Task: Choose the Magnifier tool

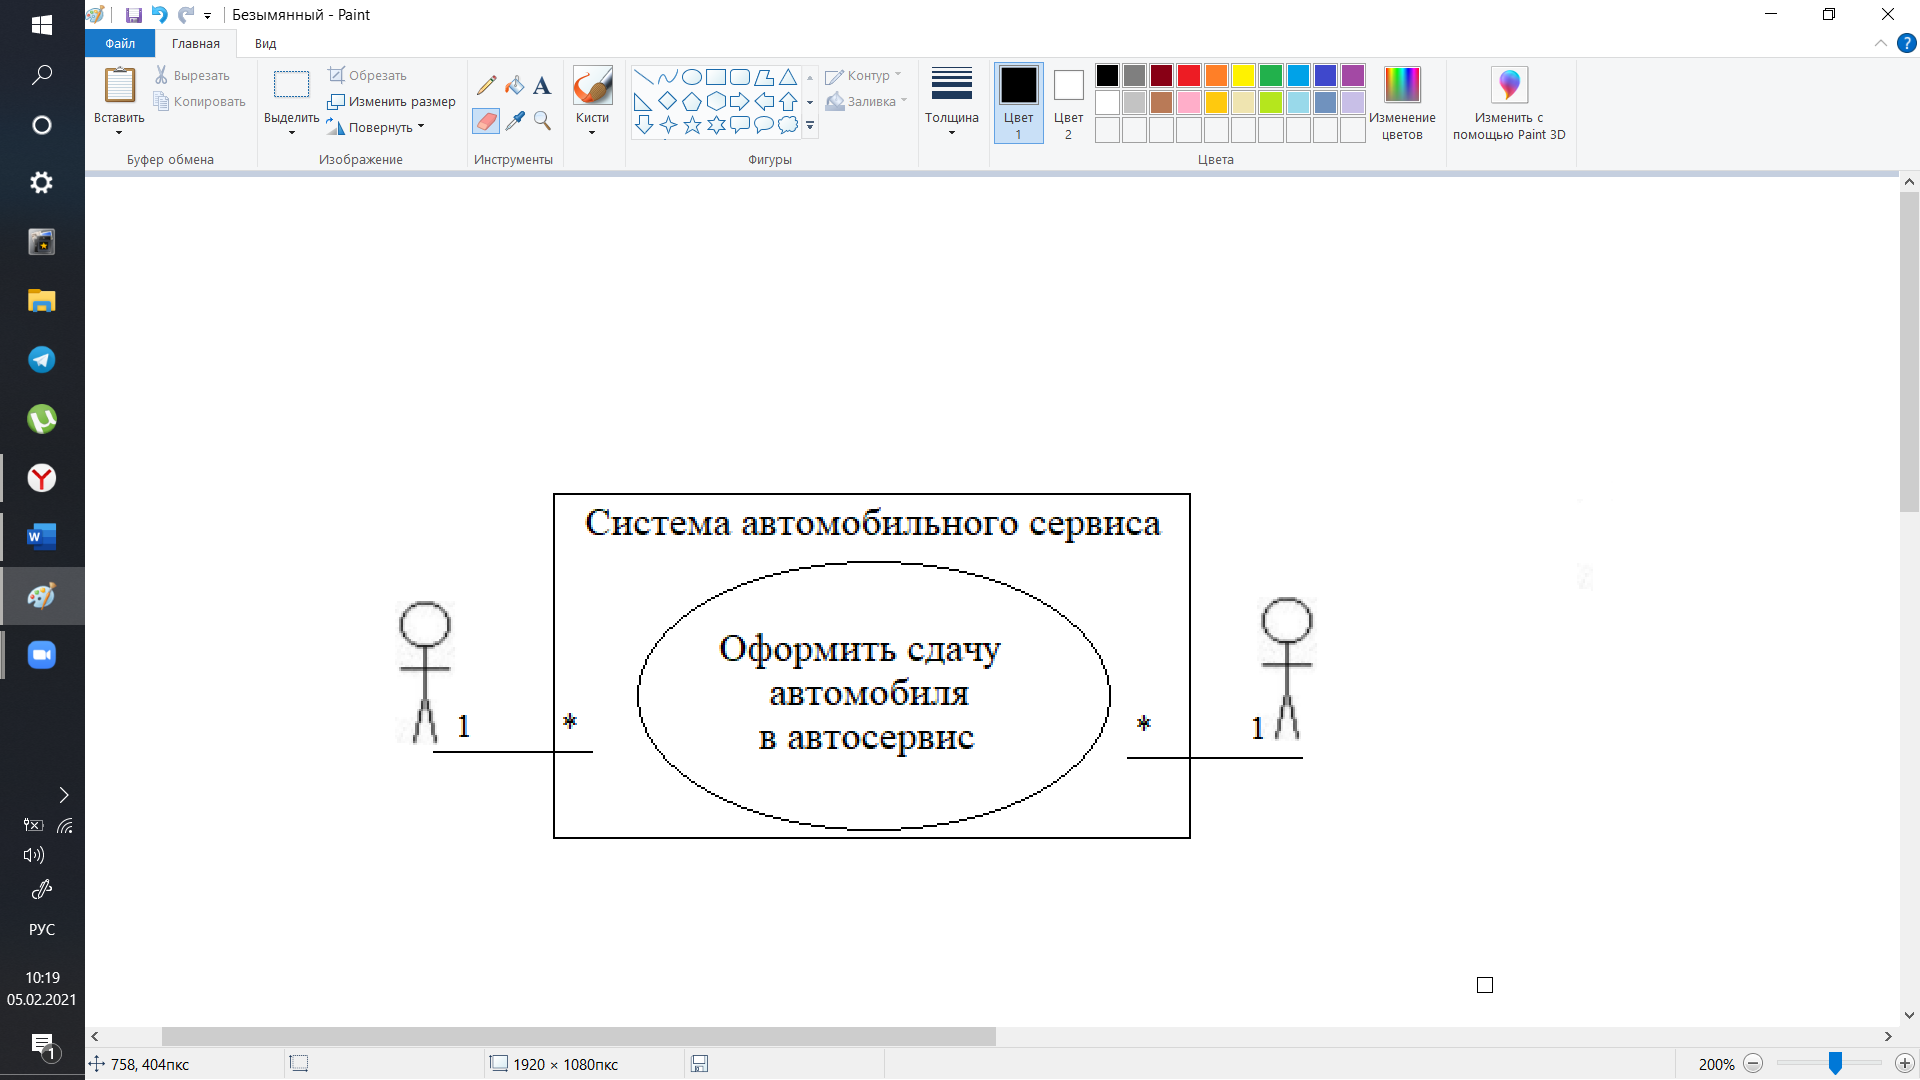Action: coord(542,121)
